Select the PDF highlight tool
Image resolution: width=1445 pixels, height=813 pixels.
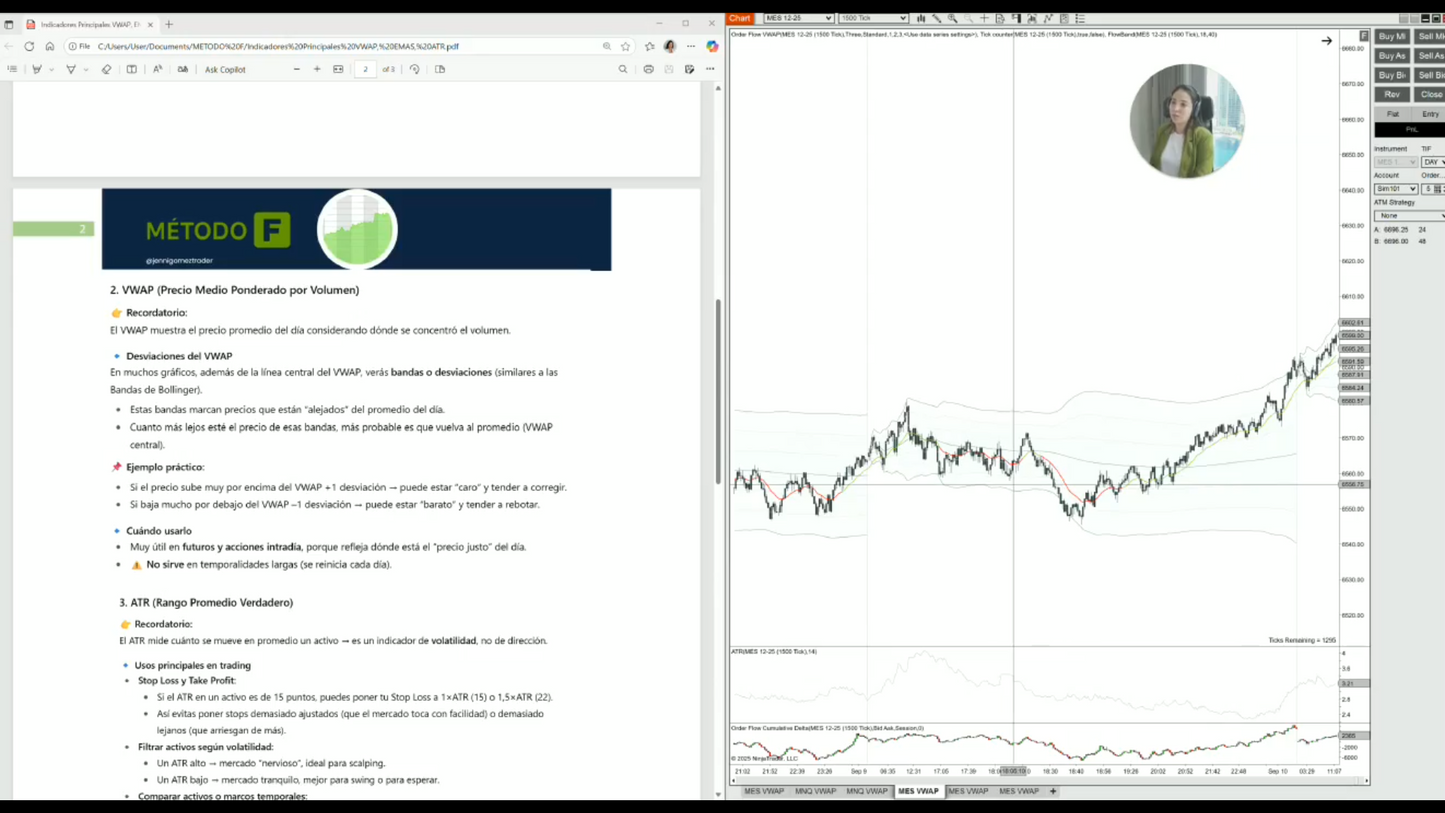tap(37, 69)
